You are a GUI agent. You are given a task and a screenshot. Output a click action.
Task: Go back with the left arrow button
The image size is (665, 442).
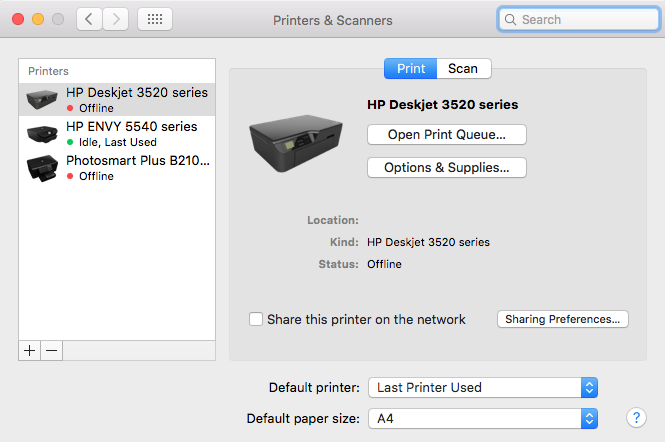(x=90, y=19)
